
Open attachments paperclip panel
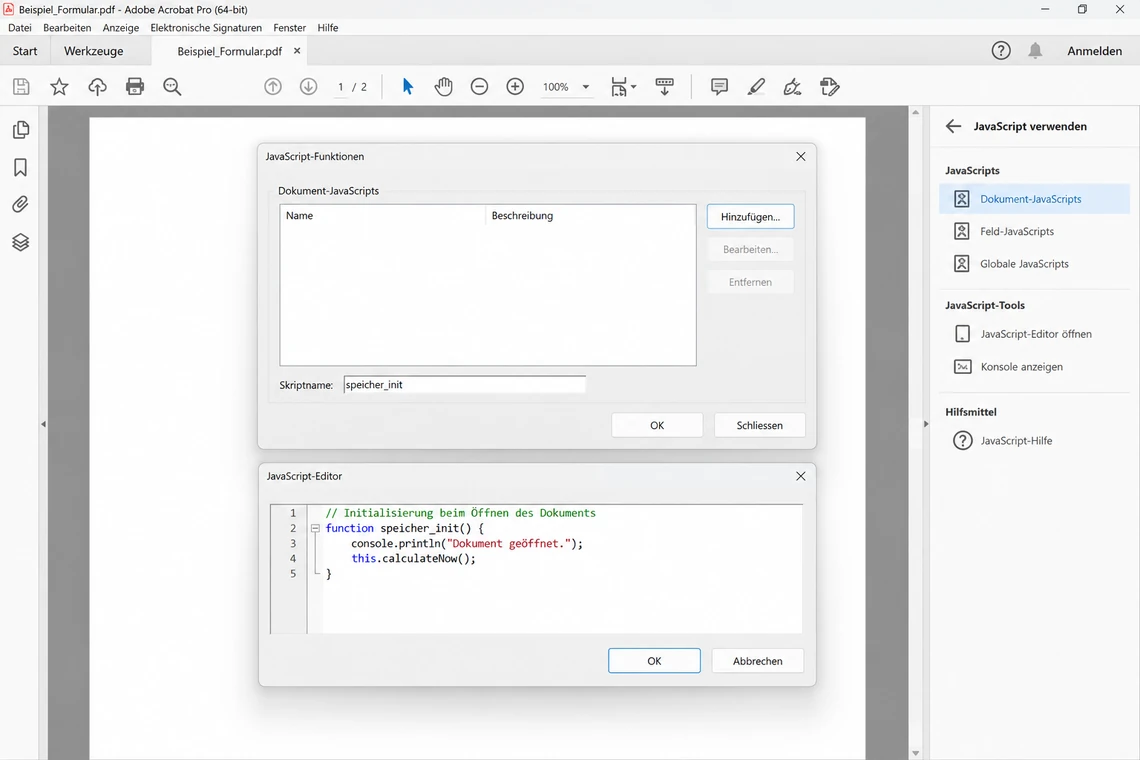20,204
